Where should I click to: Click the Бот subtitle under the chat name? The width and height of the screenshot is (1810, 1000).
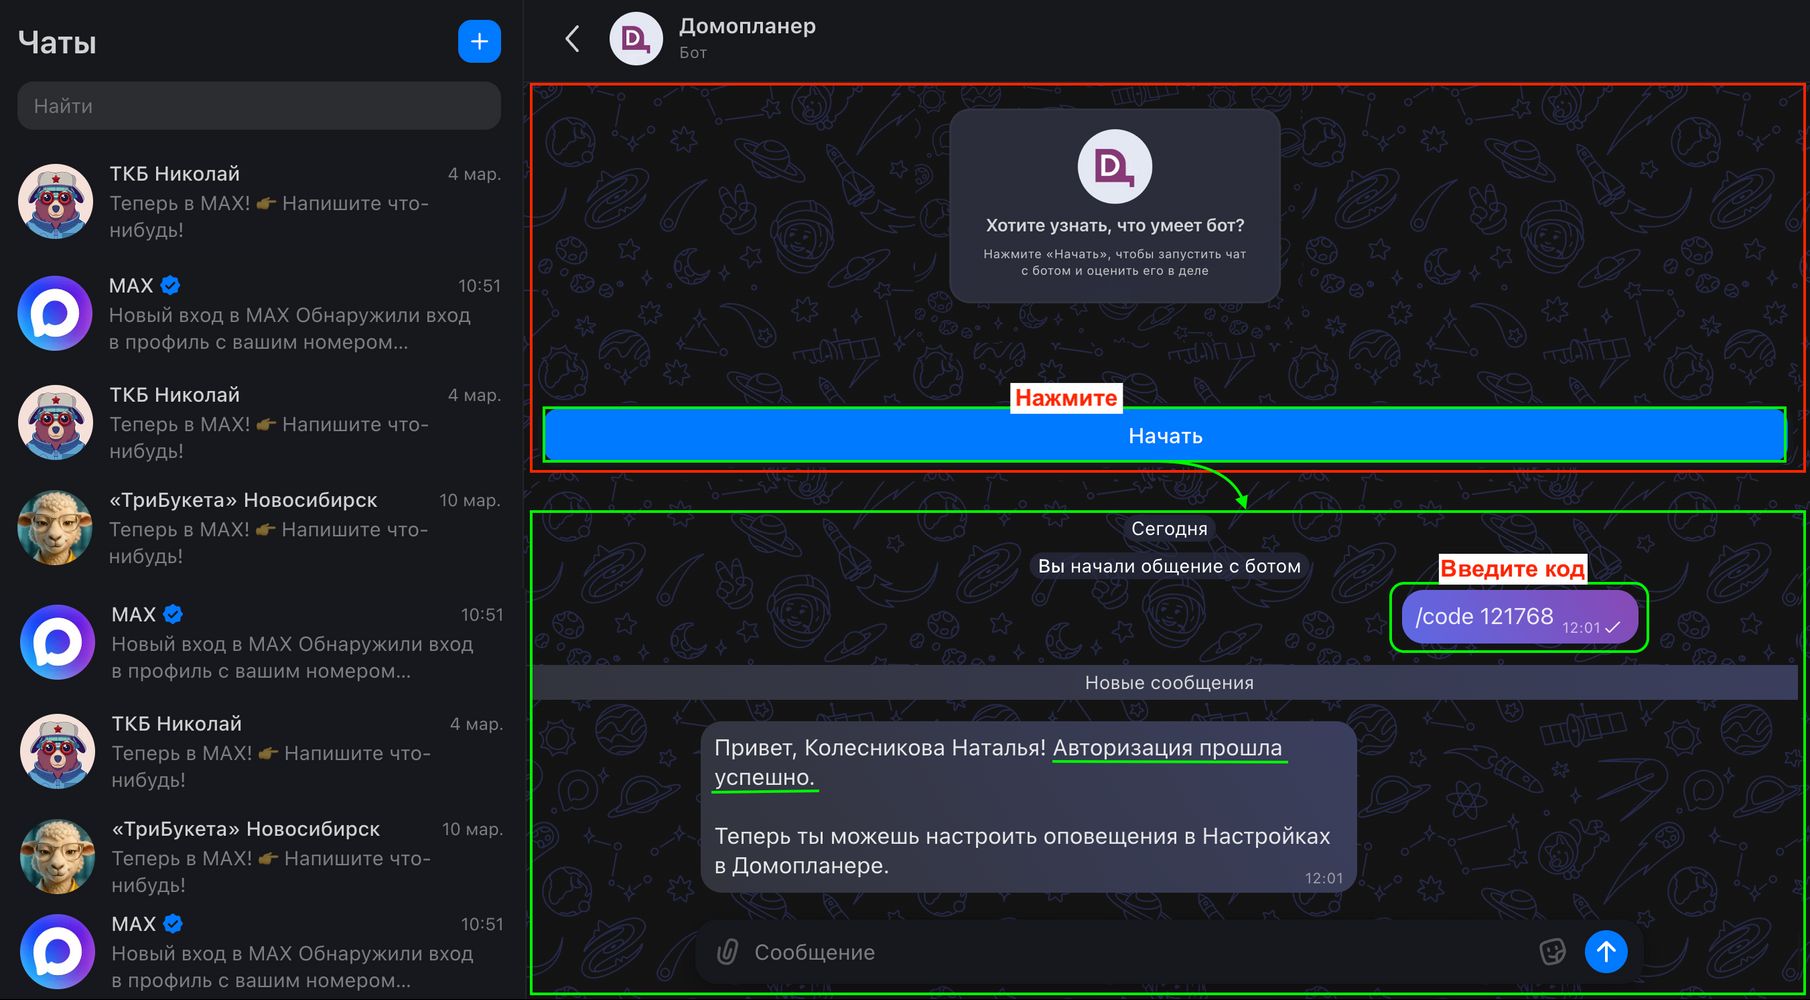click(693, 53)
